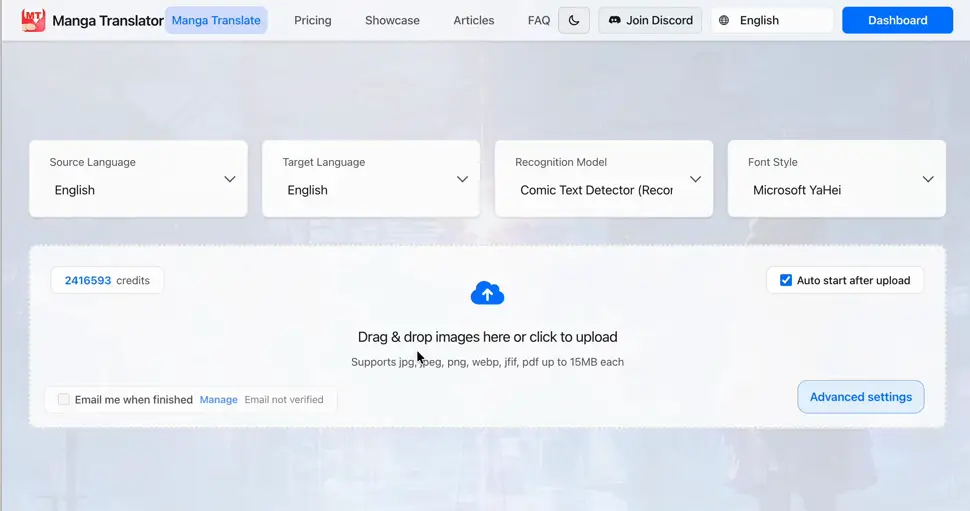Click the 'Email not verified' text
Viewport: 970px width, 511px height.
[x=284, y=400]
